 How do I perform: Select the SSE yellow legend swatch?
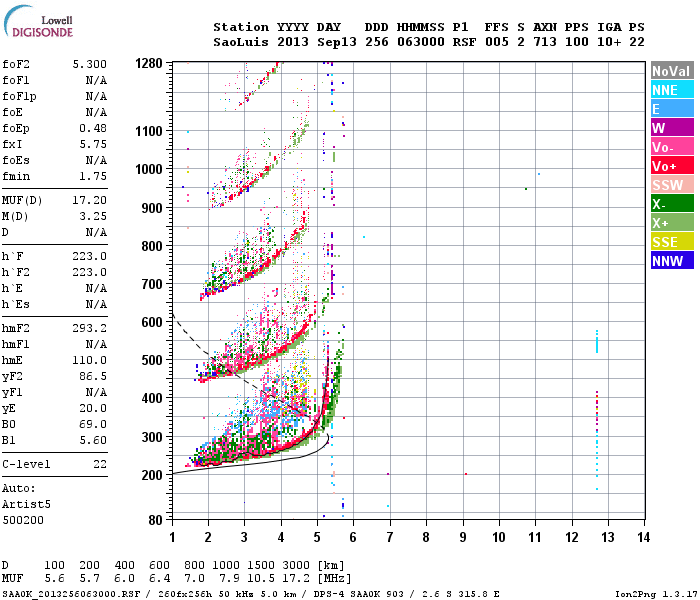click(672, 242)
